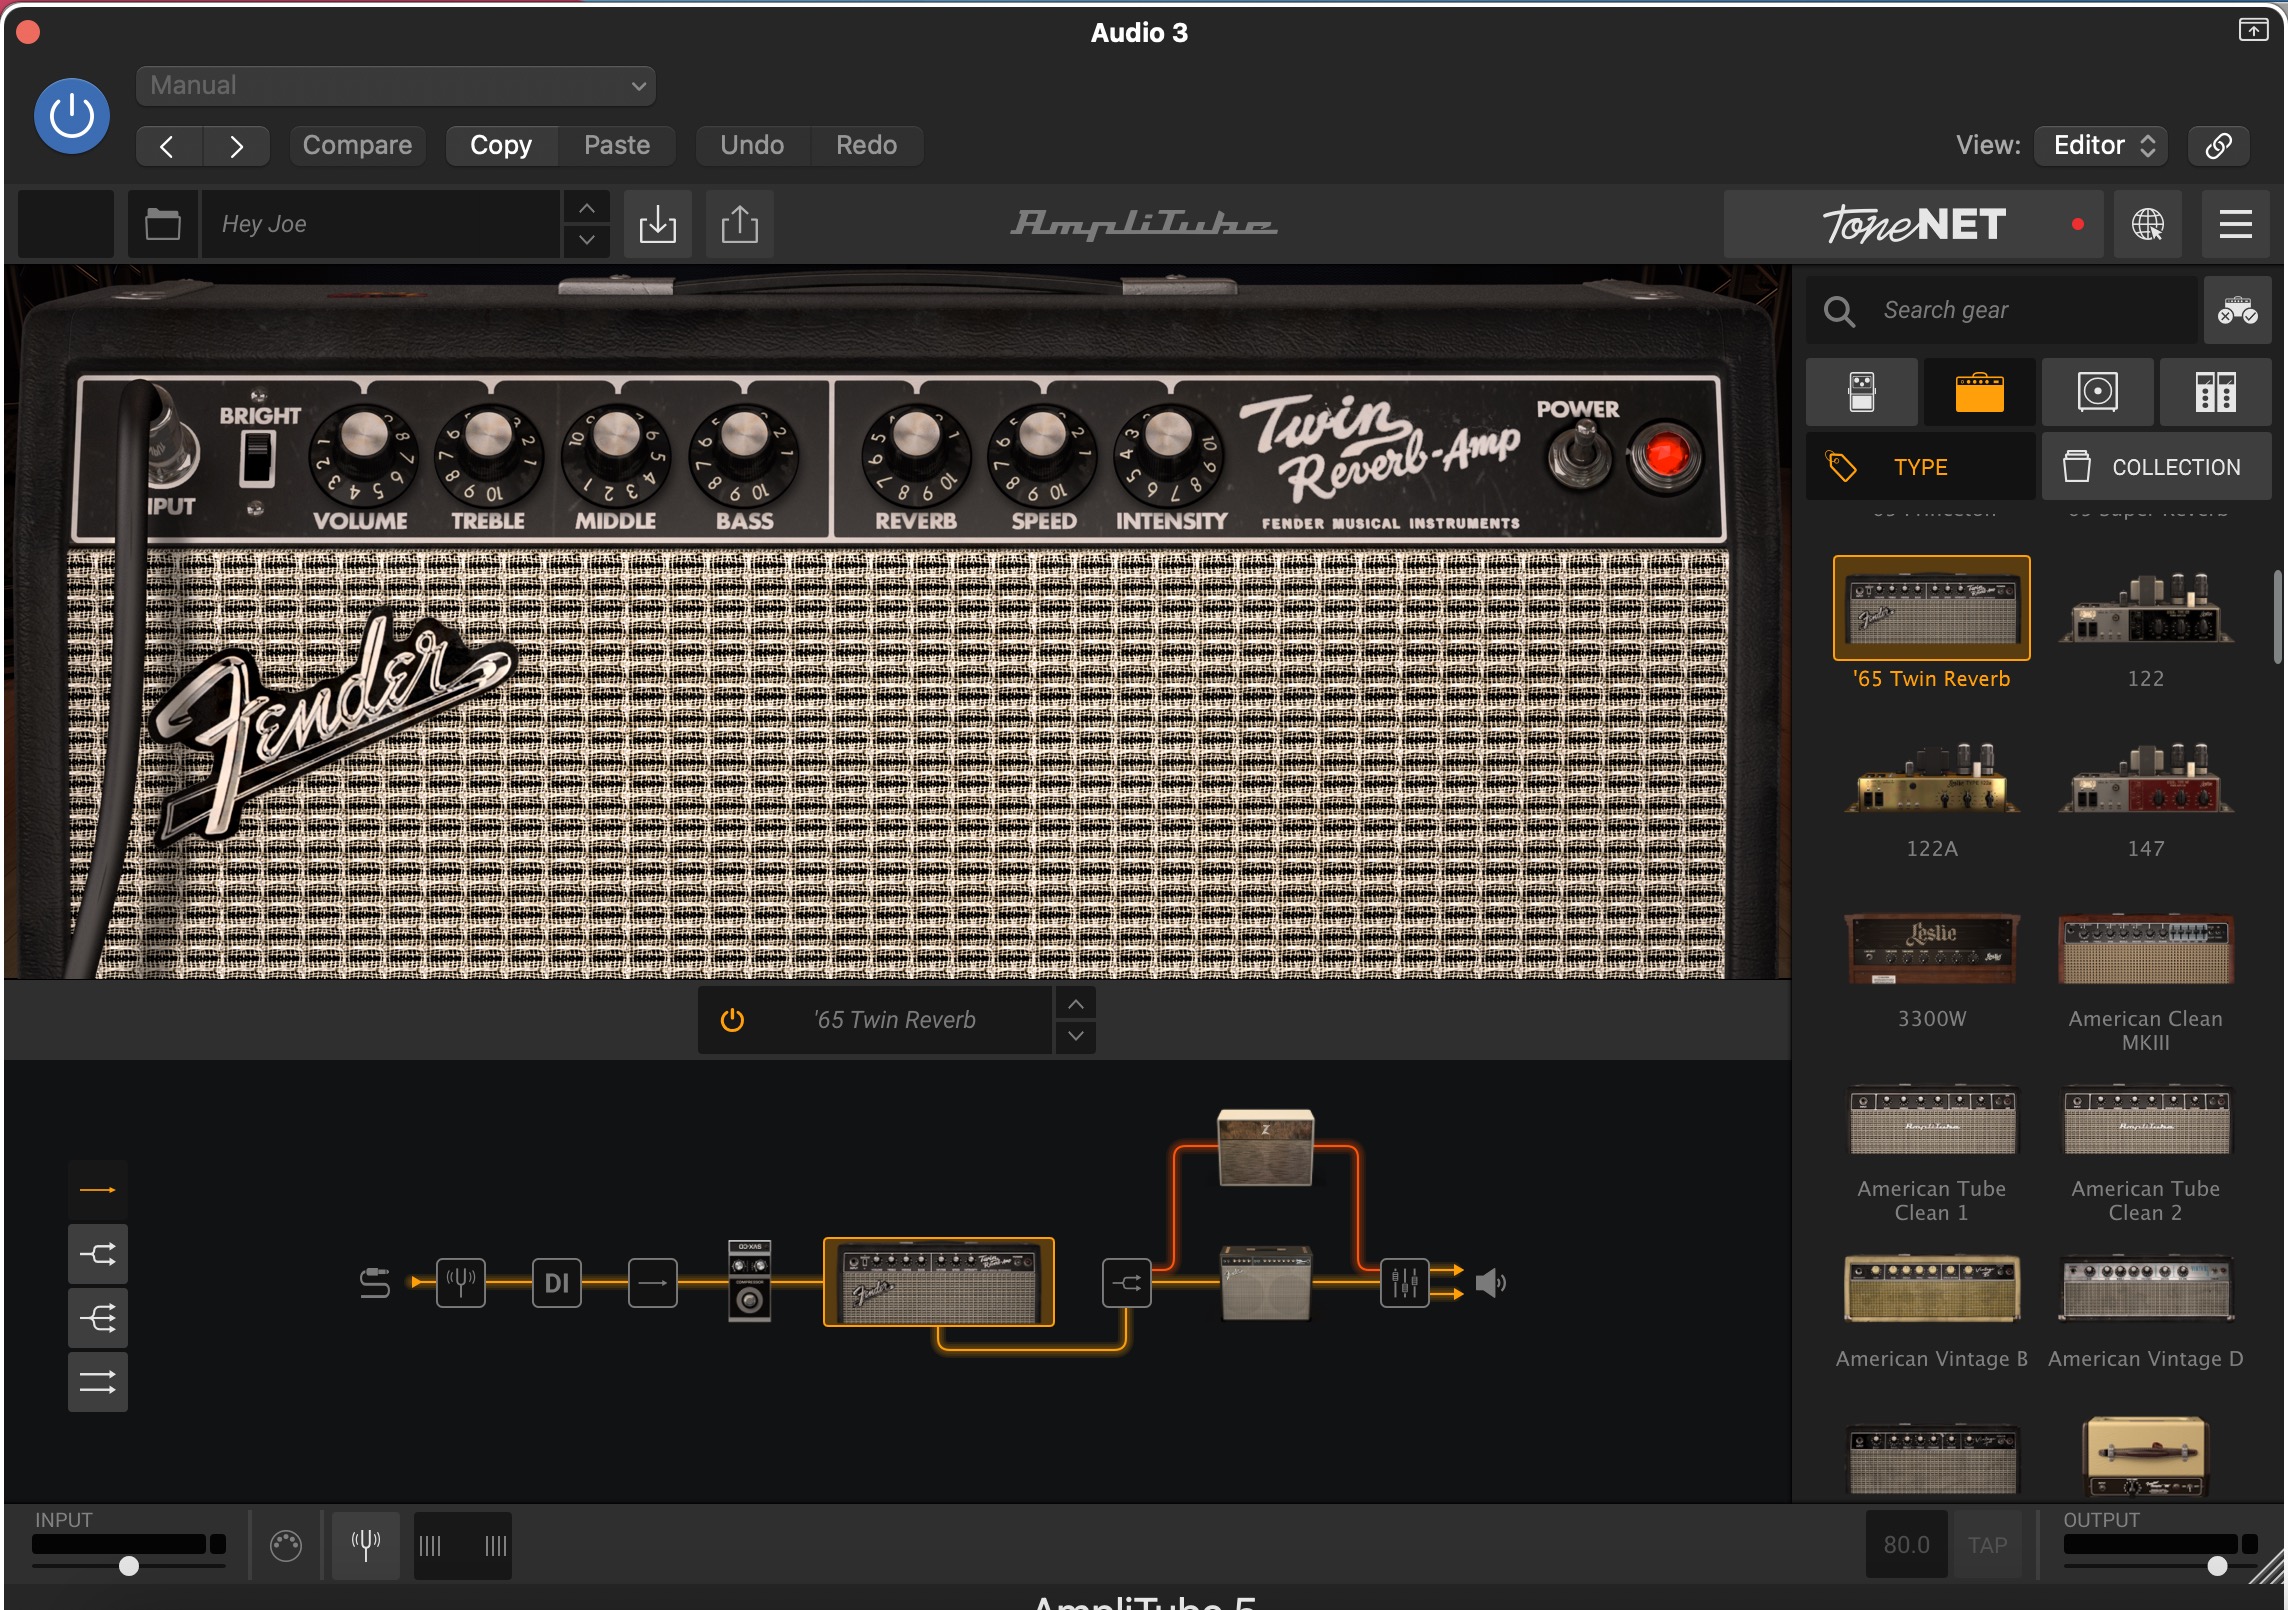Screen dimensions: 2288x1610
Task: Click the TAP tempo button
Action: [1987, 1545]
